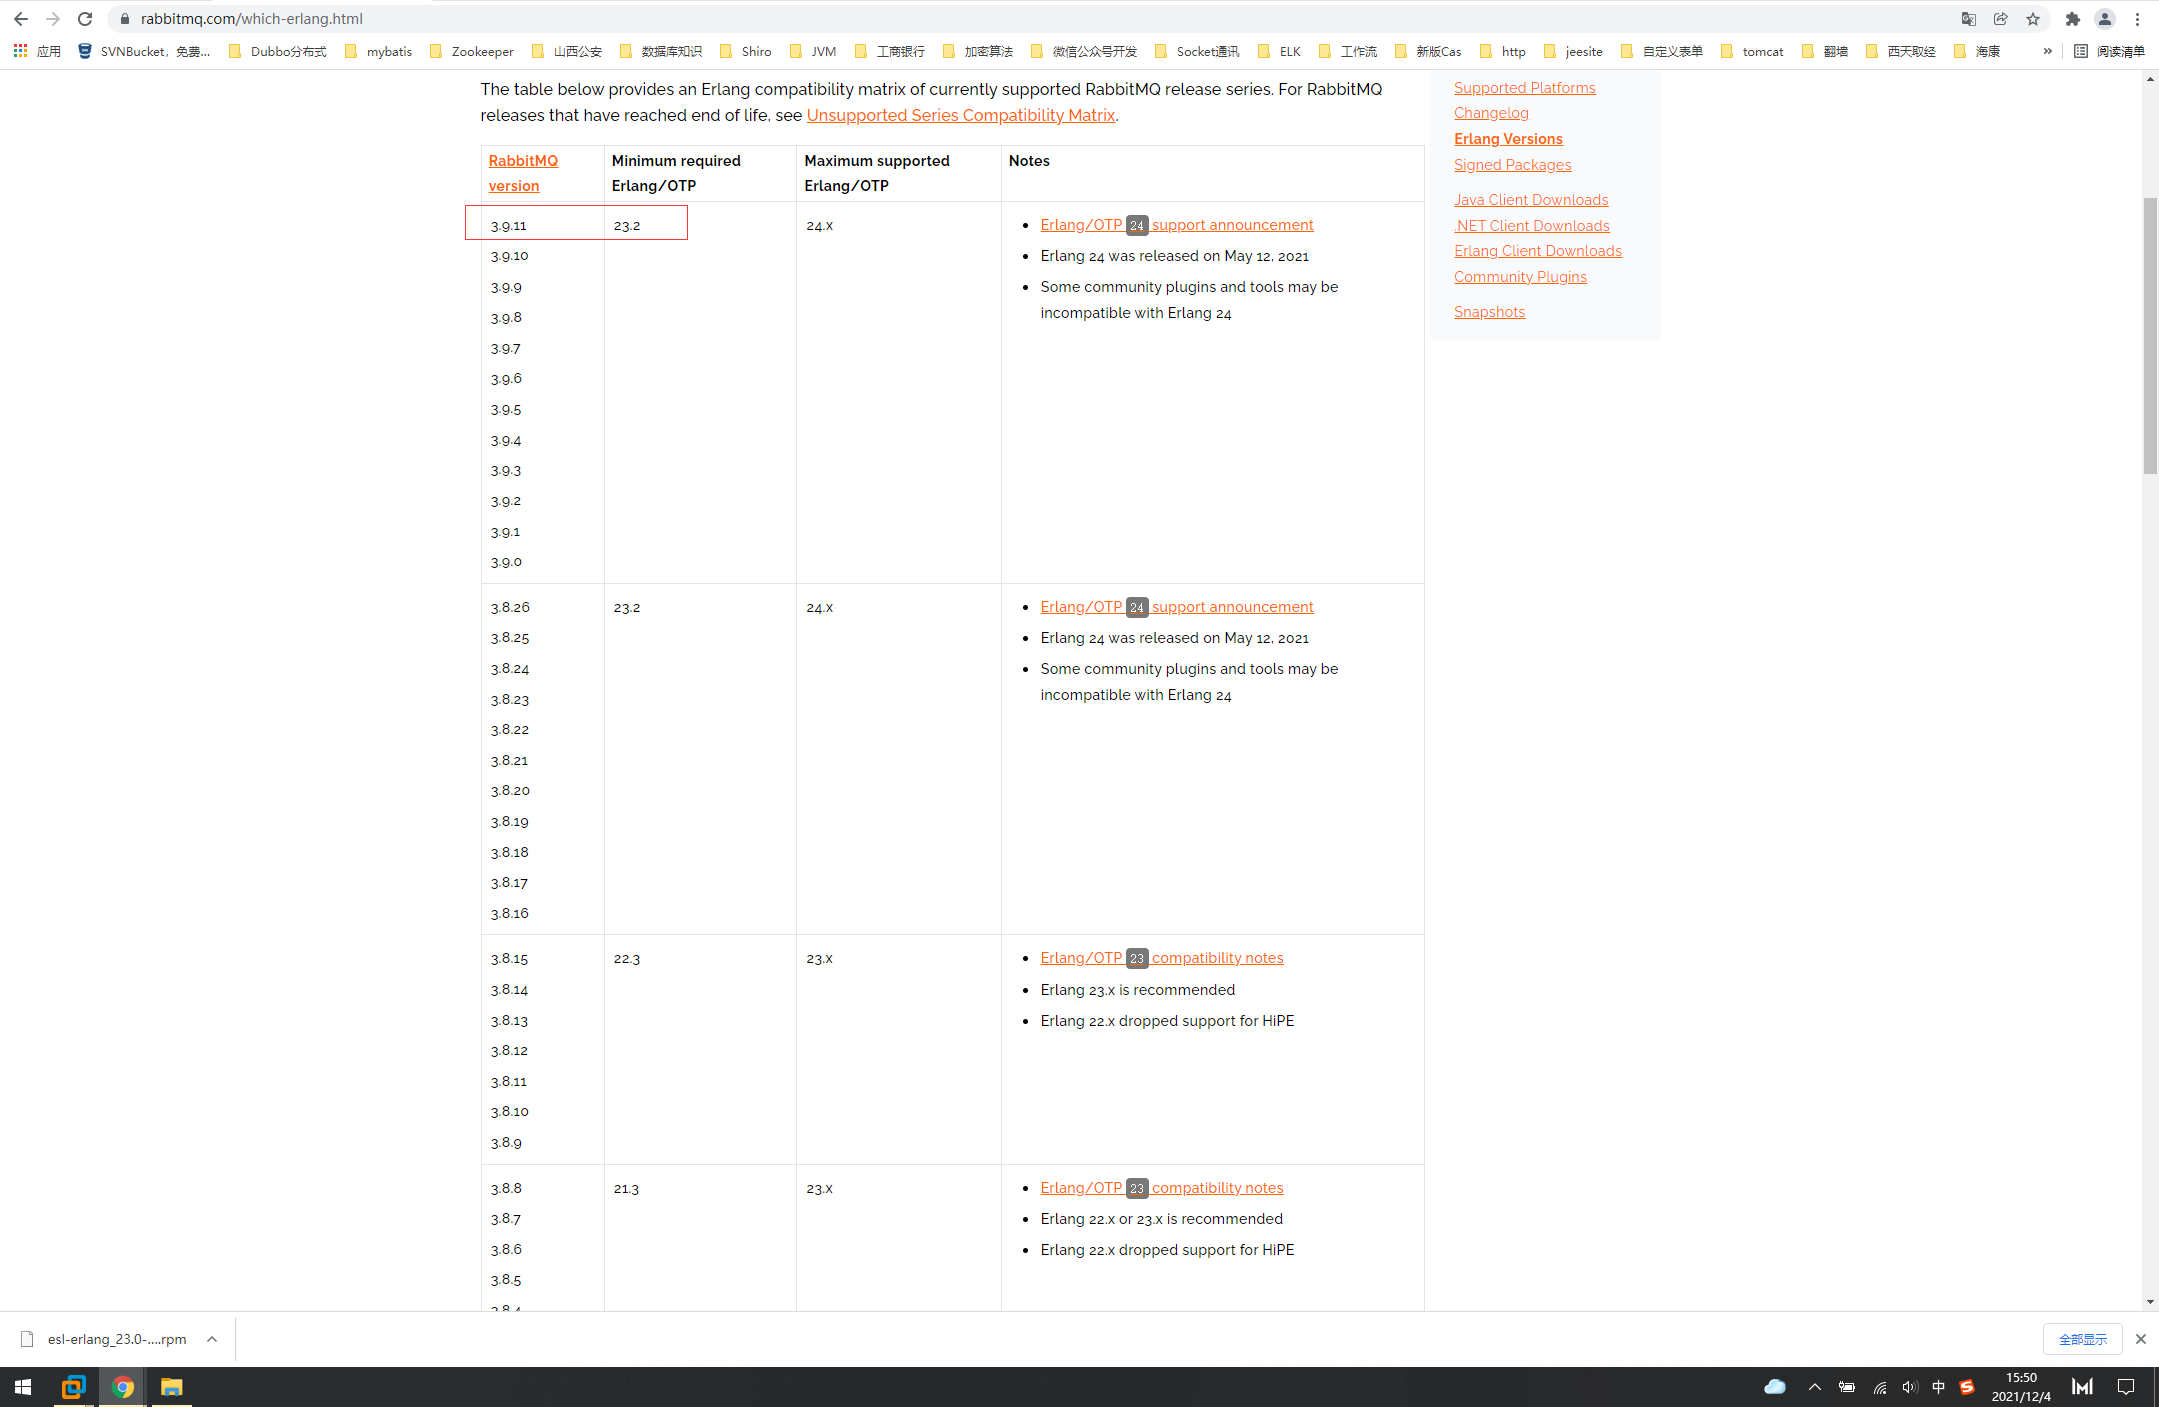The image size is (2159, 1407).
Task: Click the Google Translate icon in the address bar
Action: pyautogui.click(x=1968, y=19)
